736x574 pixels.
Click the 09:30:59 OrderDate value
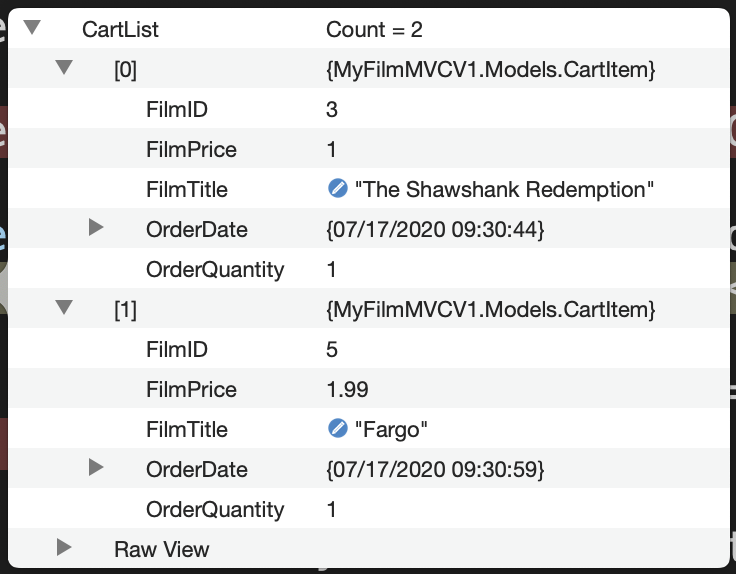pyautogui.click(x=435, y=470)
